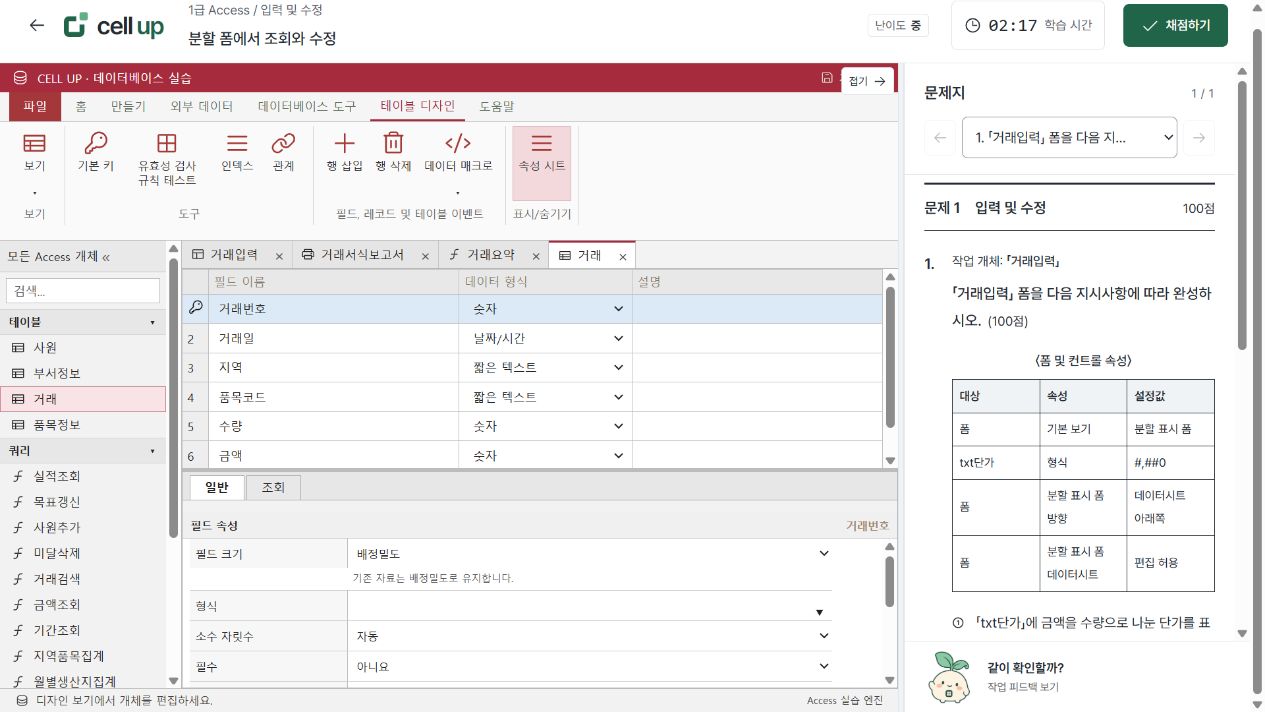This screenshot has height=712, width=1265.
Task: Open 같이 확인할까 feedback mascot
Action: [x=947, y=676]
